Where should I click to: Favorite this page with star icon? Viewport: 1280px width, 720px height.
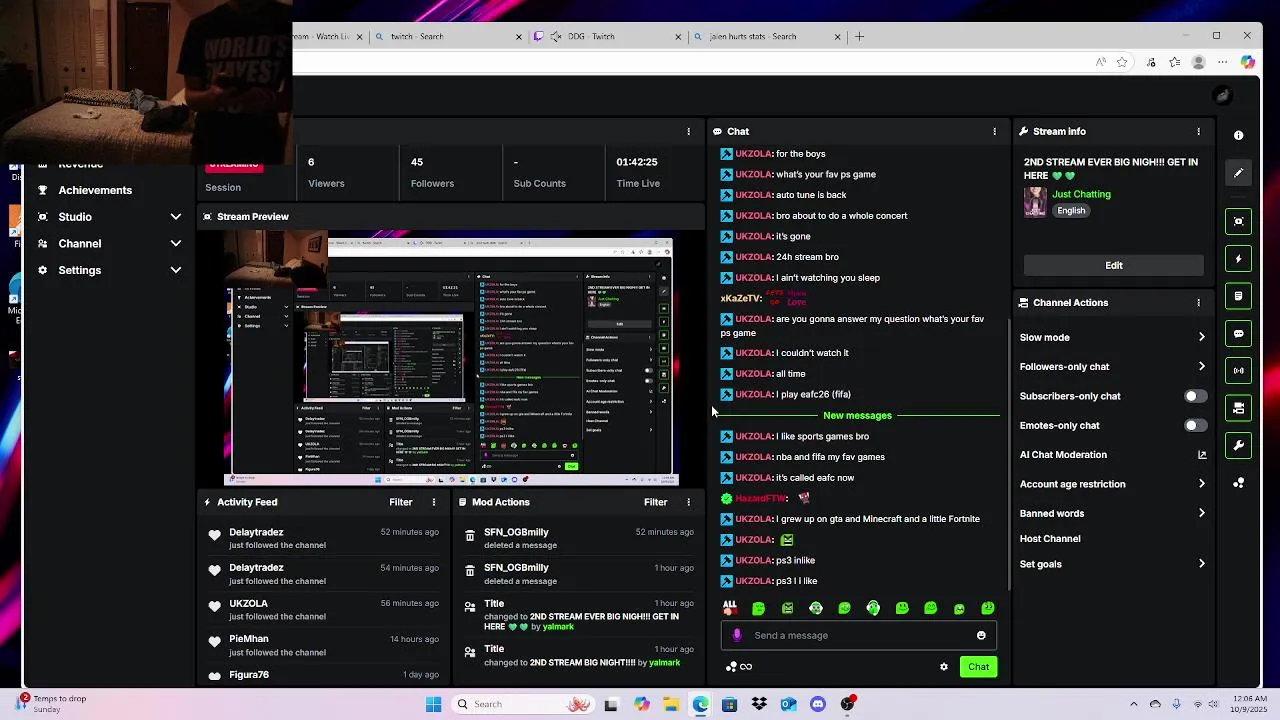(1122, 62)
